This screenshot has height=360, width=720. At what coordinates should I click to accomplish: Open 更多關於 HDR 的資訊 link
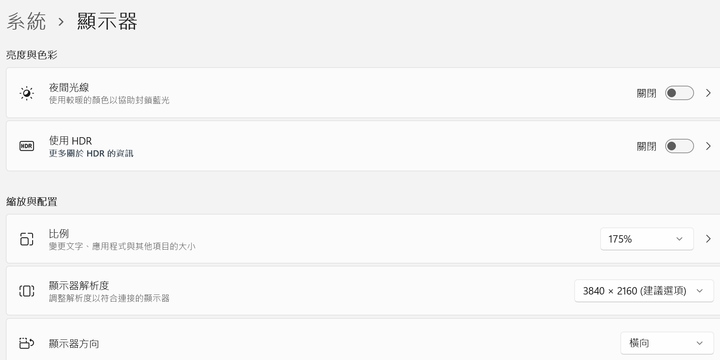(91, 153)
